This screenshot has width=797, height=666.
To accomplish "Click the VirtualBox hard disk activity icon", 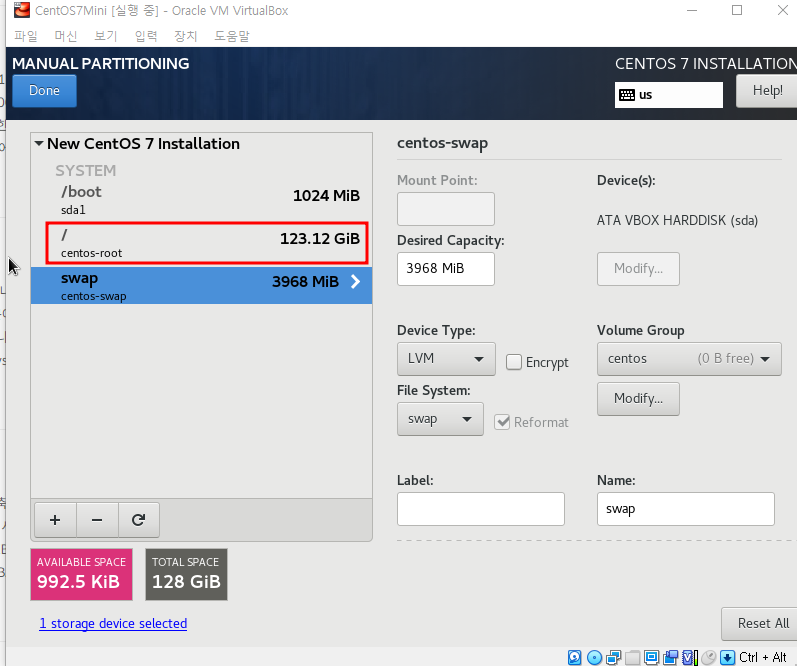I will pos(574,657).
